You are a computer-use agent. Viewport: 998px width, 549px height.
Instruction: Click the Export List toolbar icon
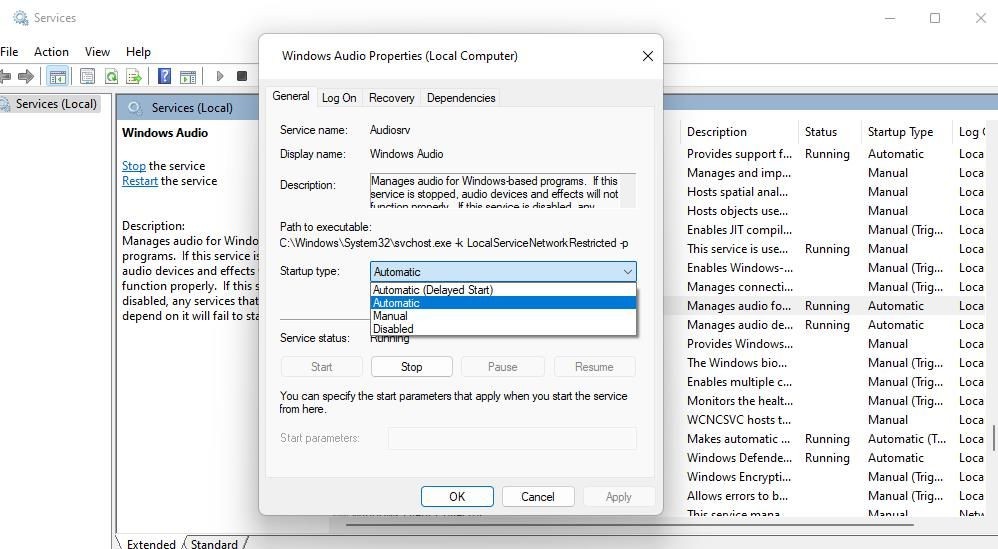[134, 77]
